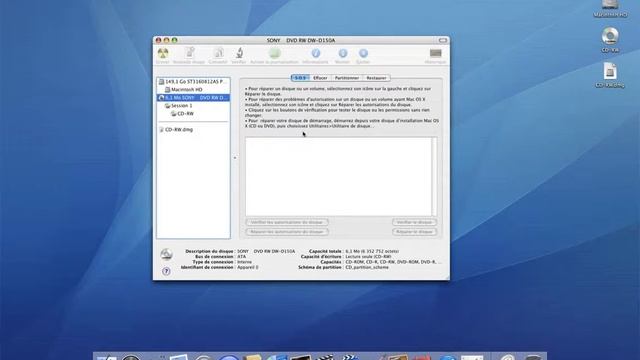Click Vérifier les autorisations du disque
The image size is (640, 360).
click(x=287, y=222)
